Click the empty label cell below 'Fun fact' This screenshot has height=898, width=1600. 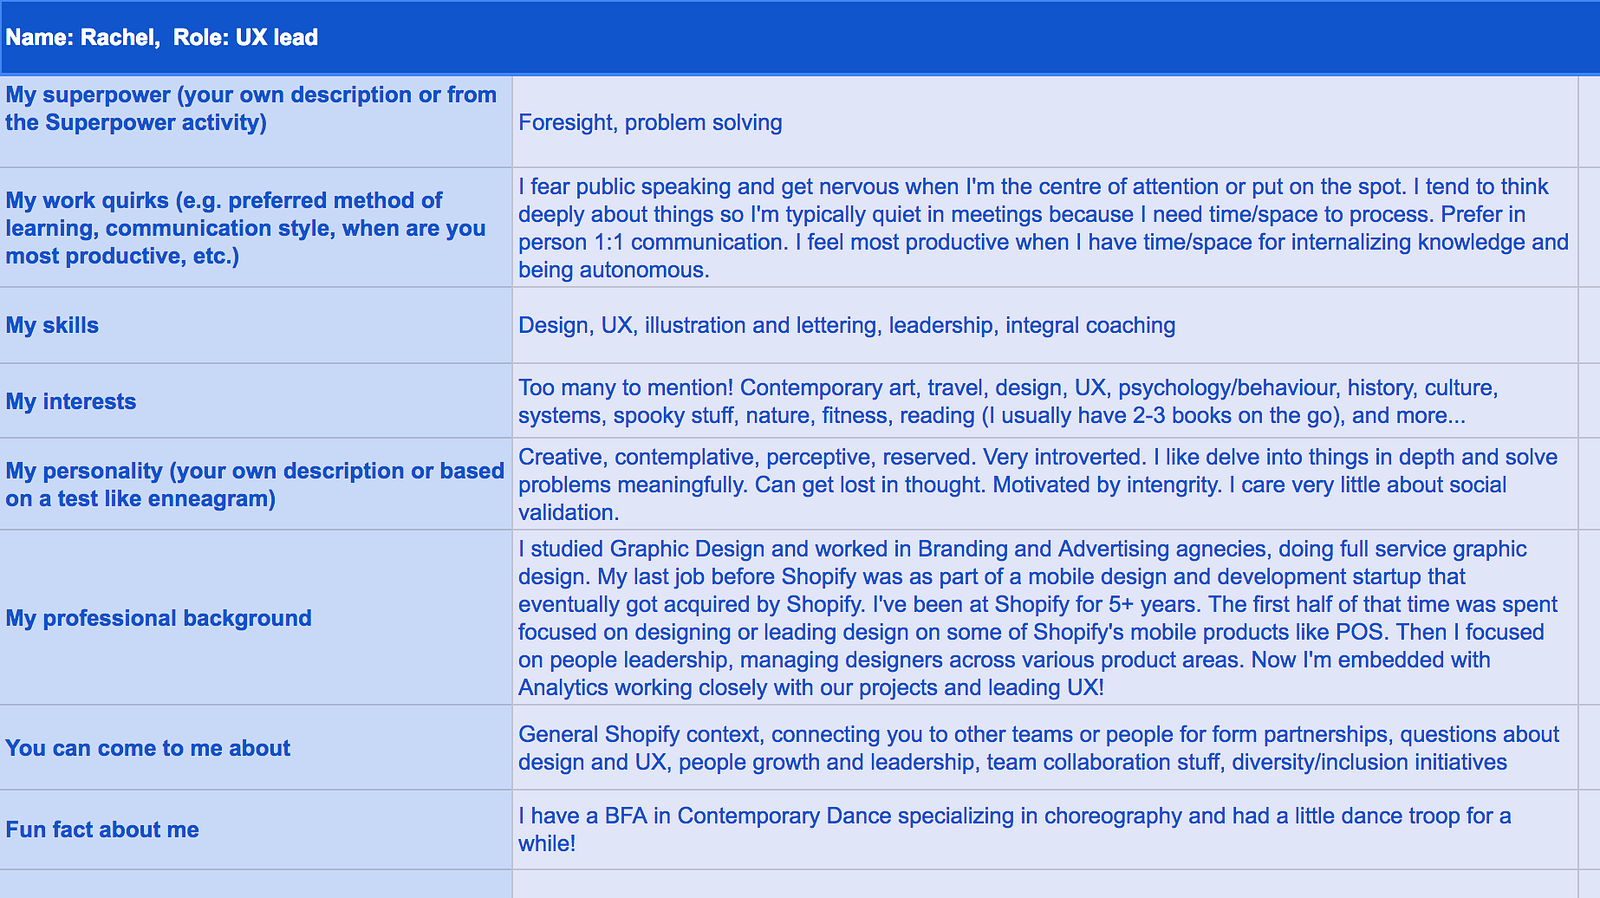coord(256,884)
